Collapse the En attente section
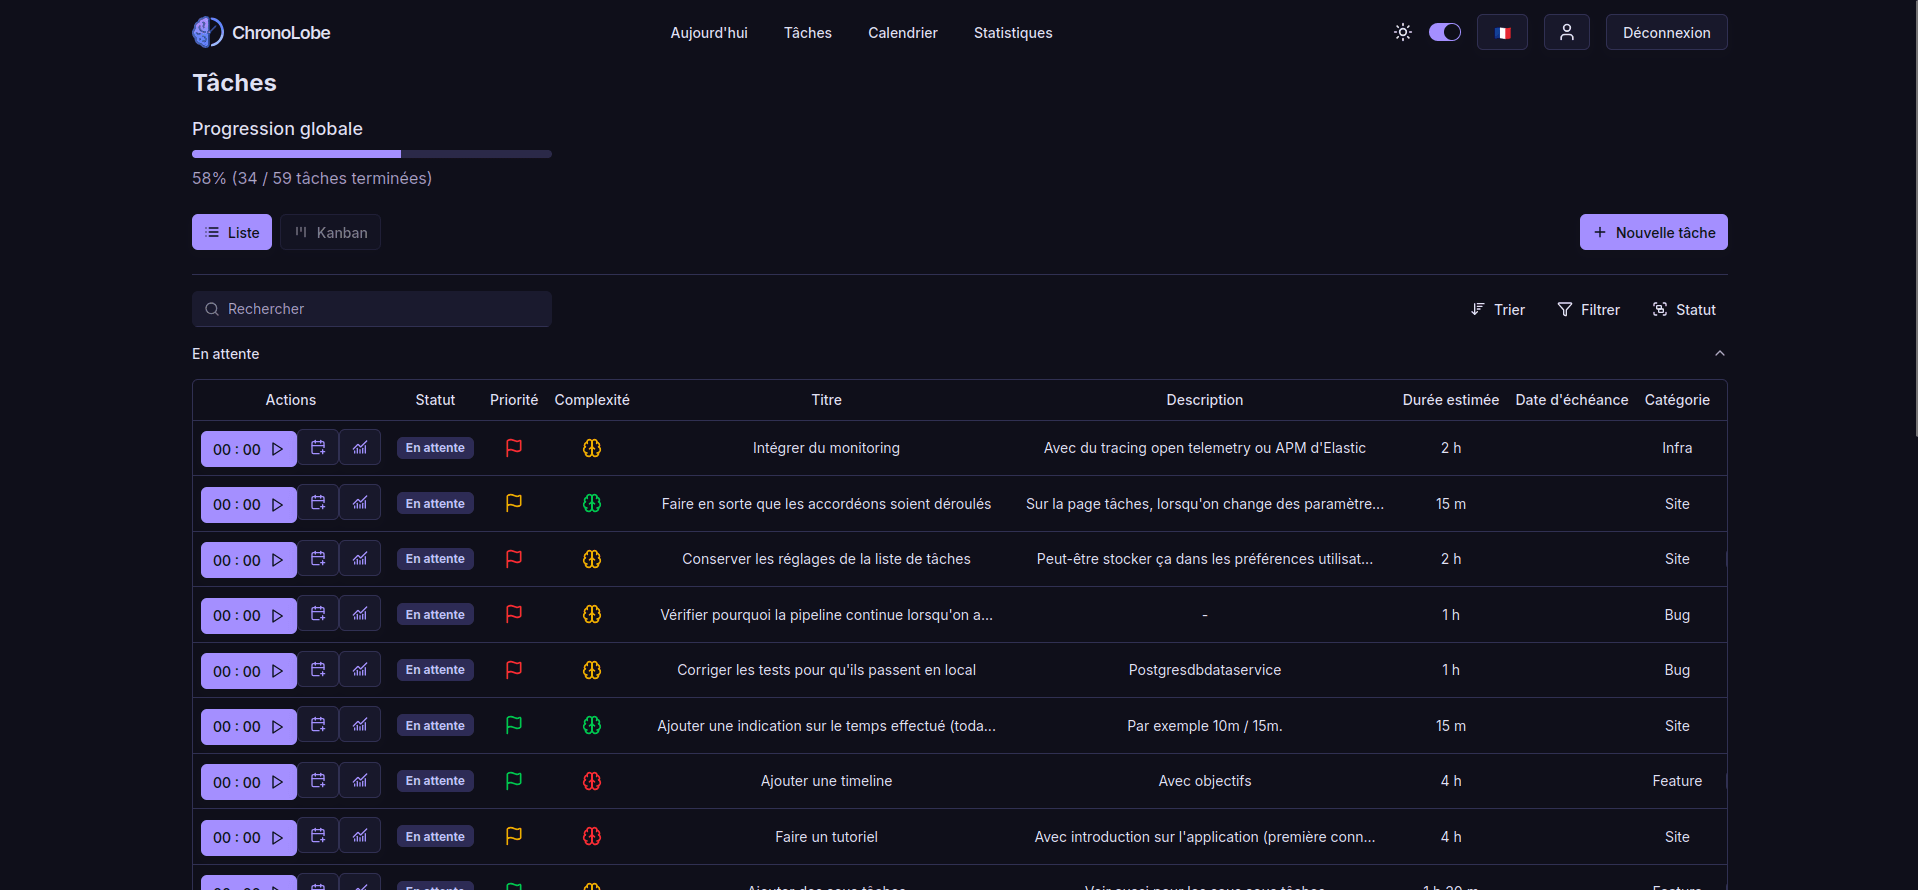Image resolution: width=1918 pixels, height=890 pixels. 1719,354
